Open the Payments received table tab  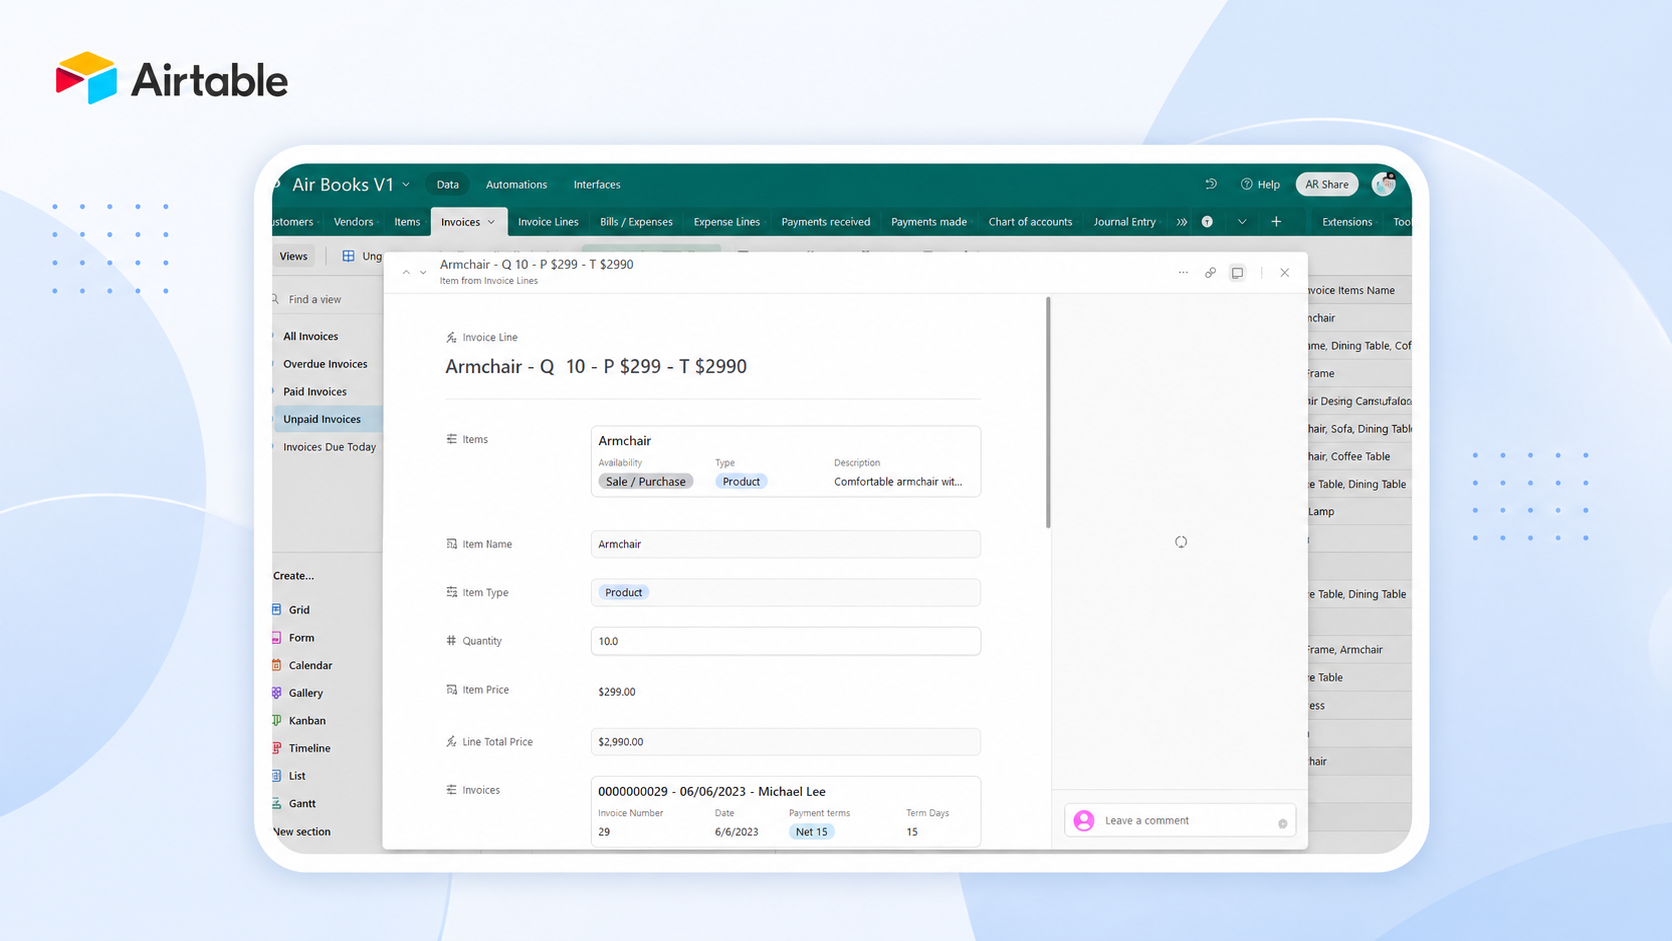[826, 222]
